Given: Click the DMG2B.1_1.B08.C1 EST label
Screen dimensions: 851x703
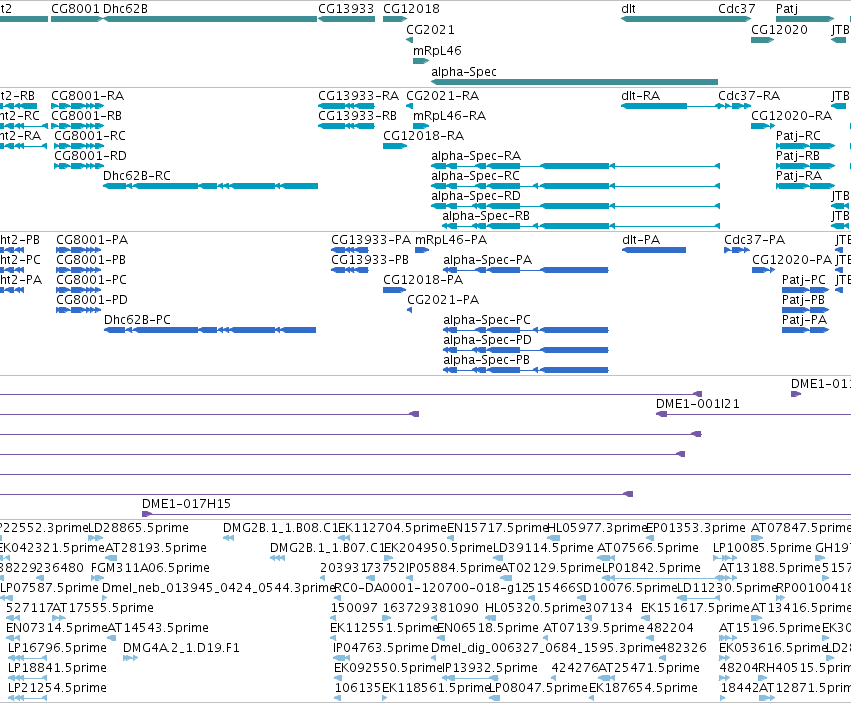Looking at the screenshot, I should click(x=281, y=528).
